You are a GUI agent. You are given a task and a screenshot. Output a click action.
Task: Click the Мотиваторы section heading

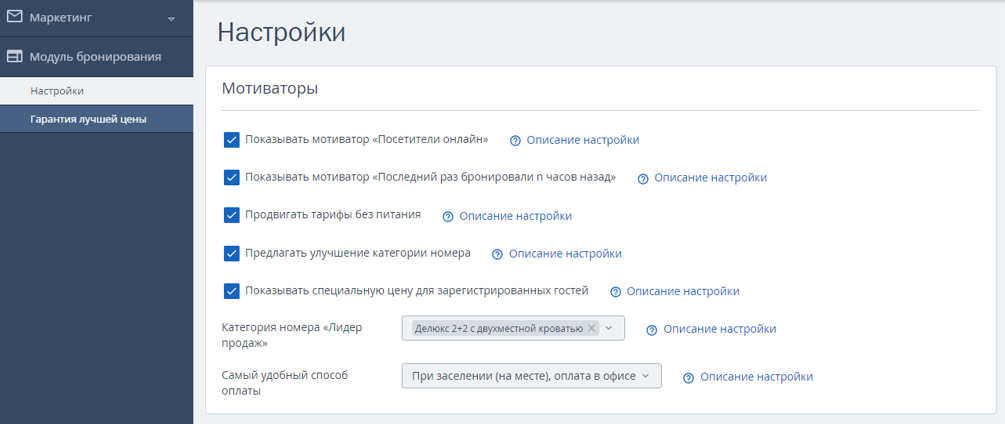coord(270,88)
